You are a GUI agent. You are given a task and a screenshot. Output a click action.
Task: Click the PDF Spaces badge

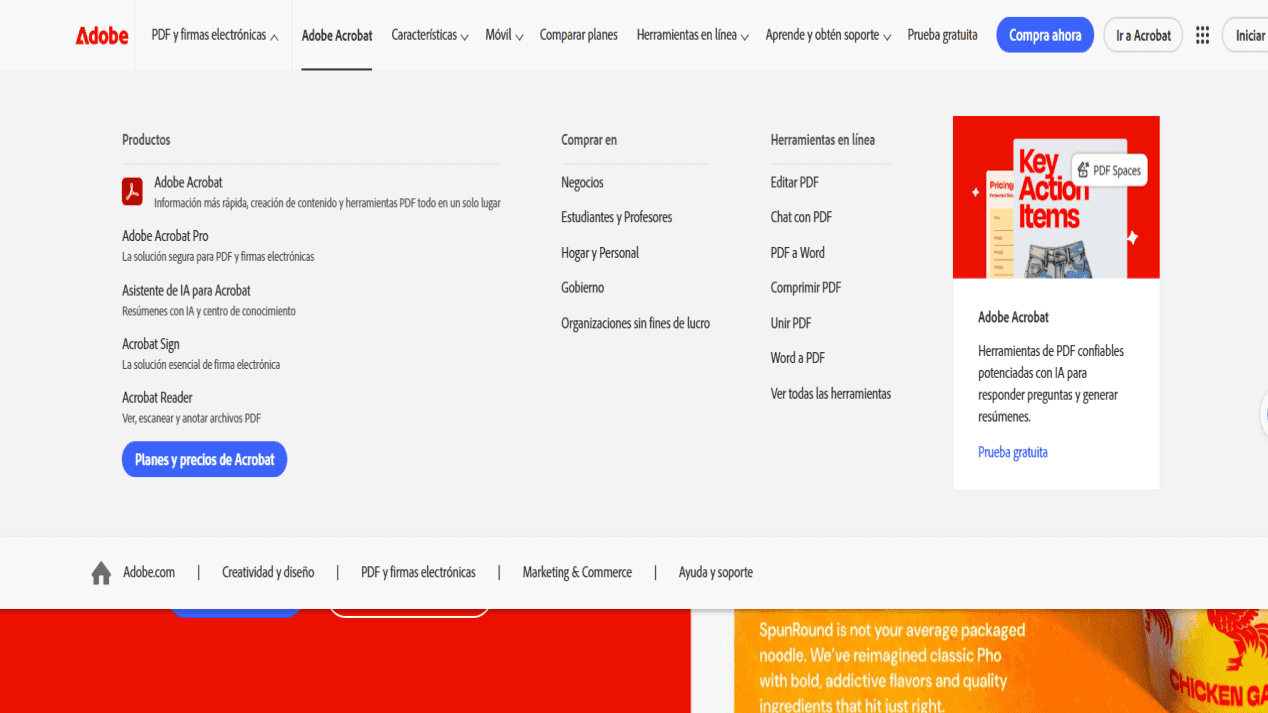1109,170
